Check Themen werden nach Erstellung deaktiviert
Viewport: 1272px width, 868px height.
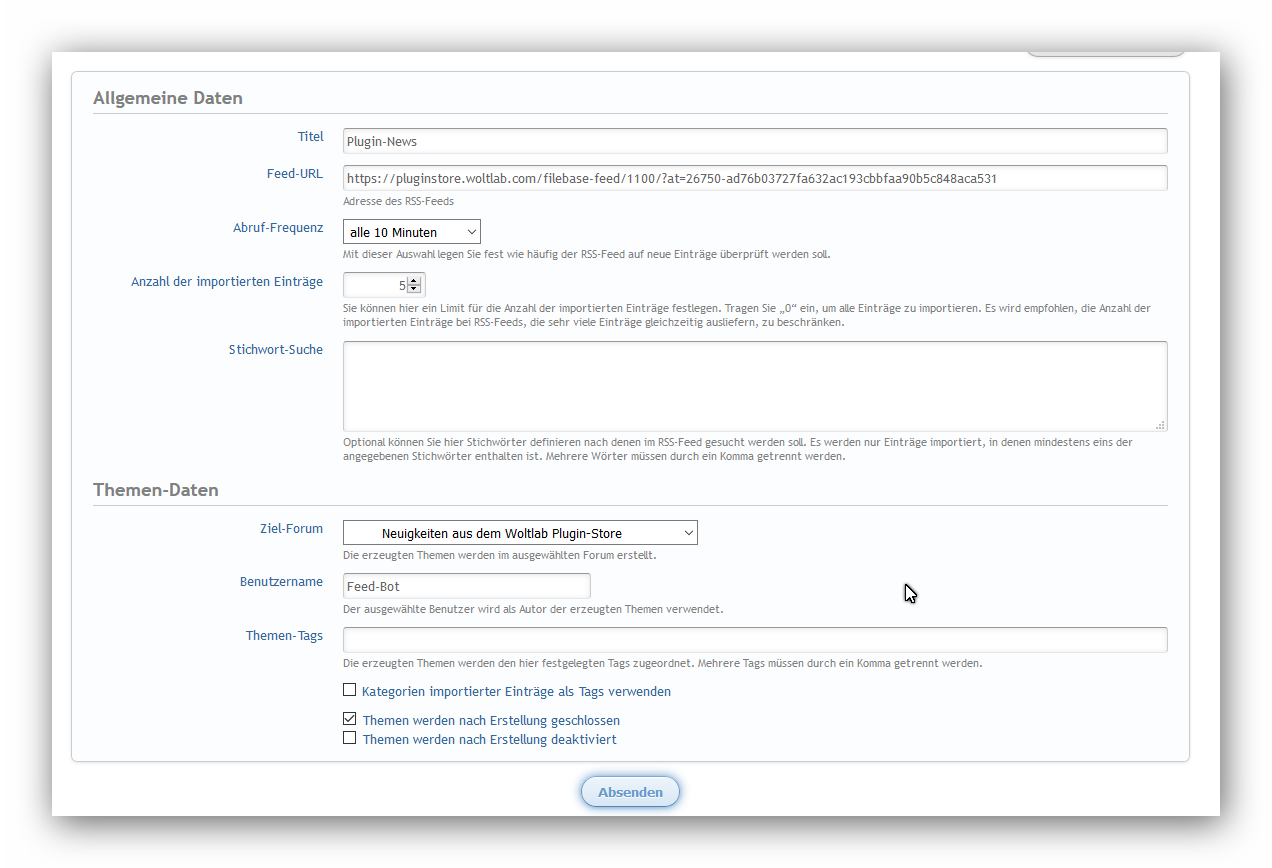tap(350, 738)
